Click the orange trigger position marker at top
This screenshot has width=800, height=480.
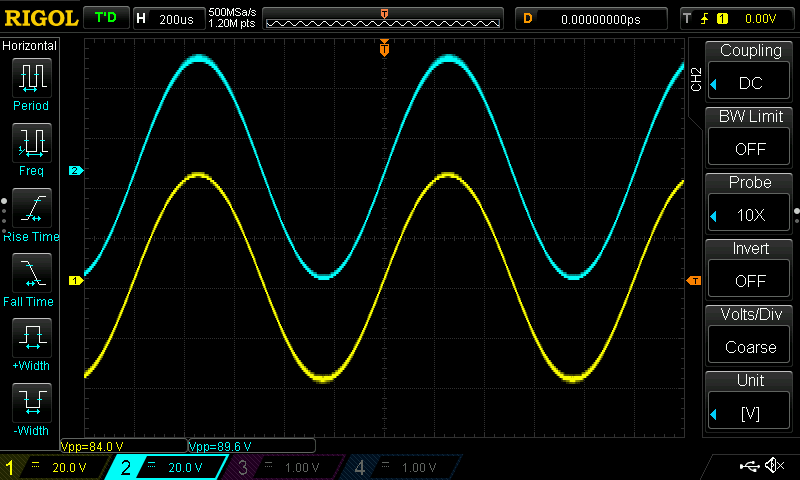click(384, 48)
